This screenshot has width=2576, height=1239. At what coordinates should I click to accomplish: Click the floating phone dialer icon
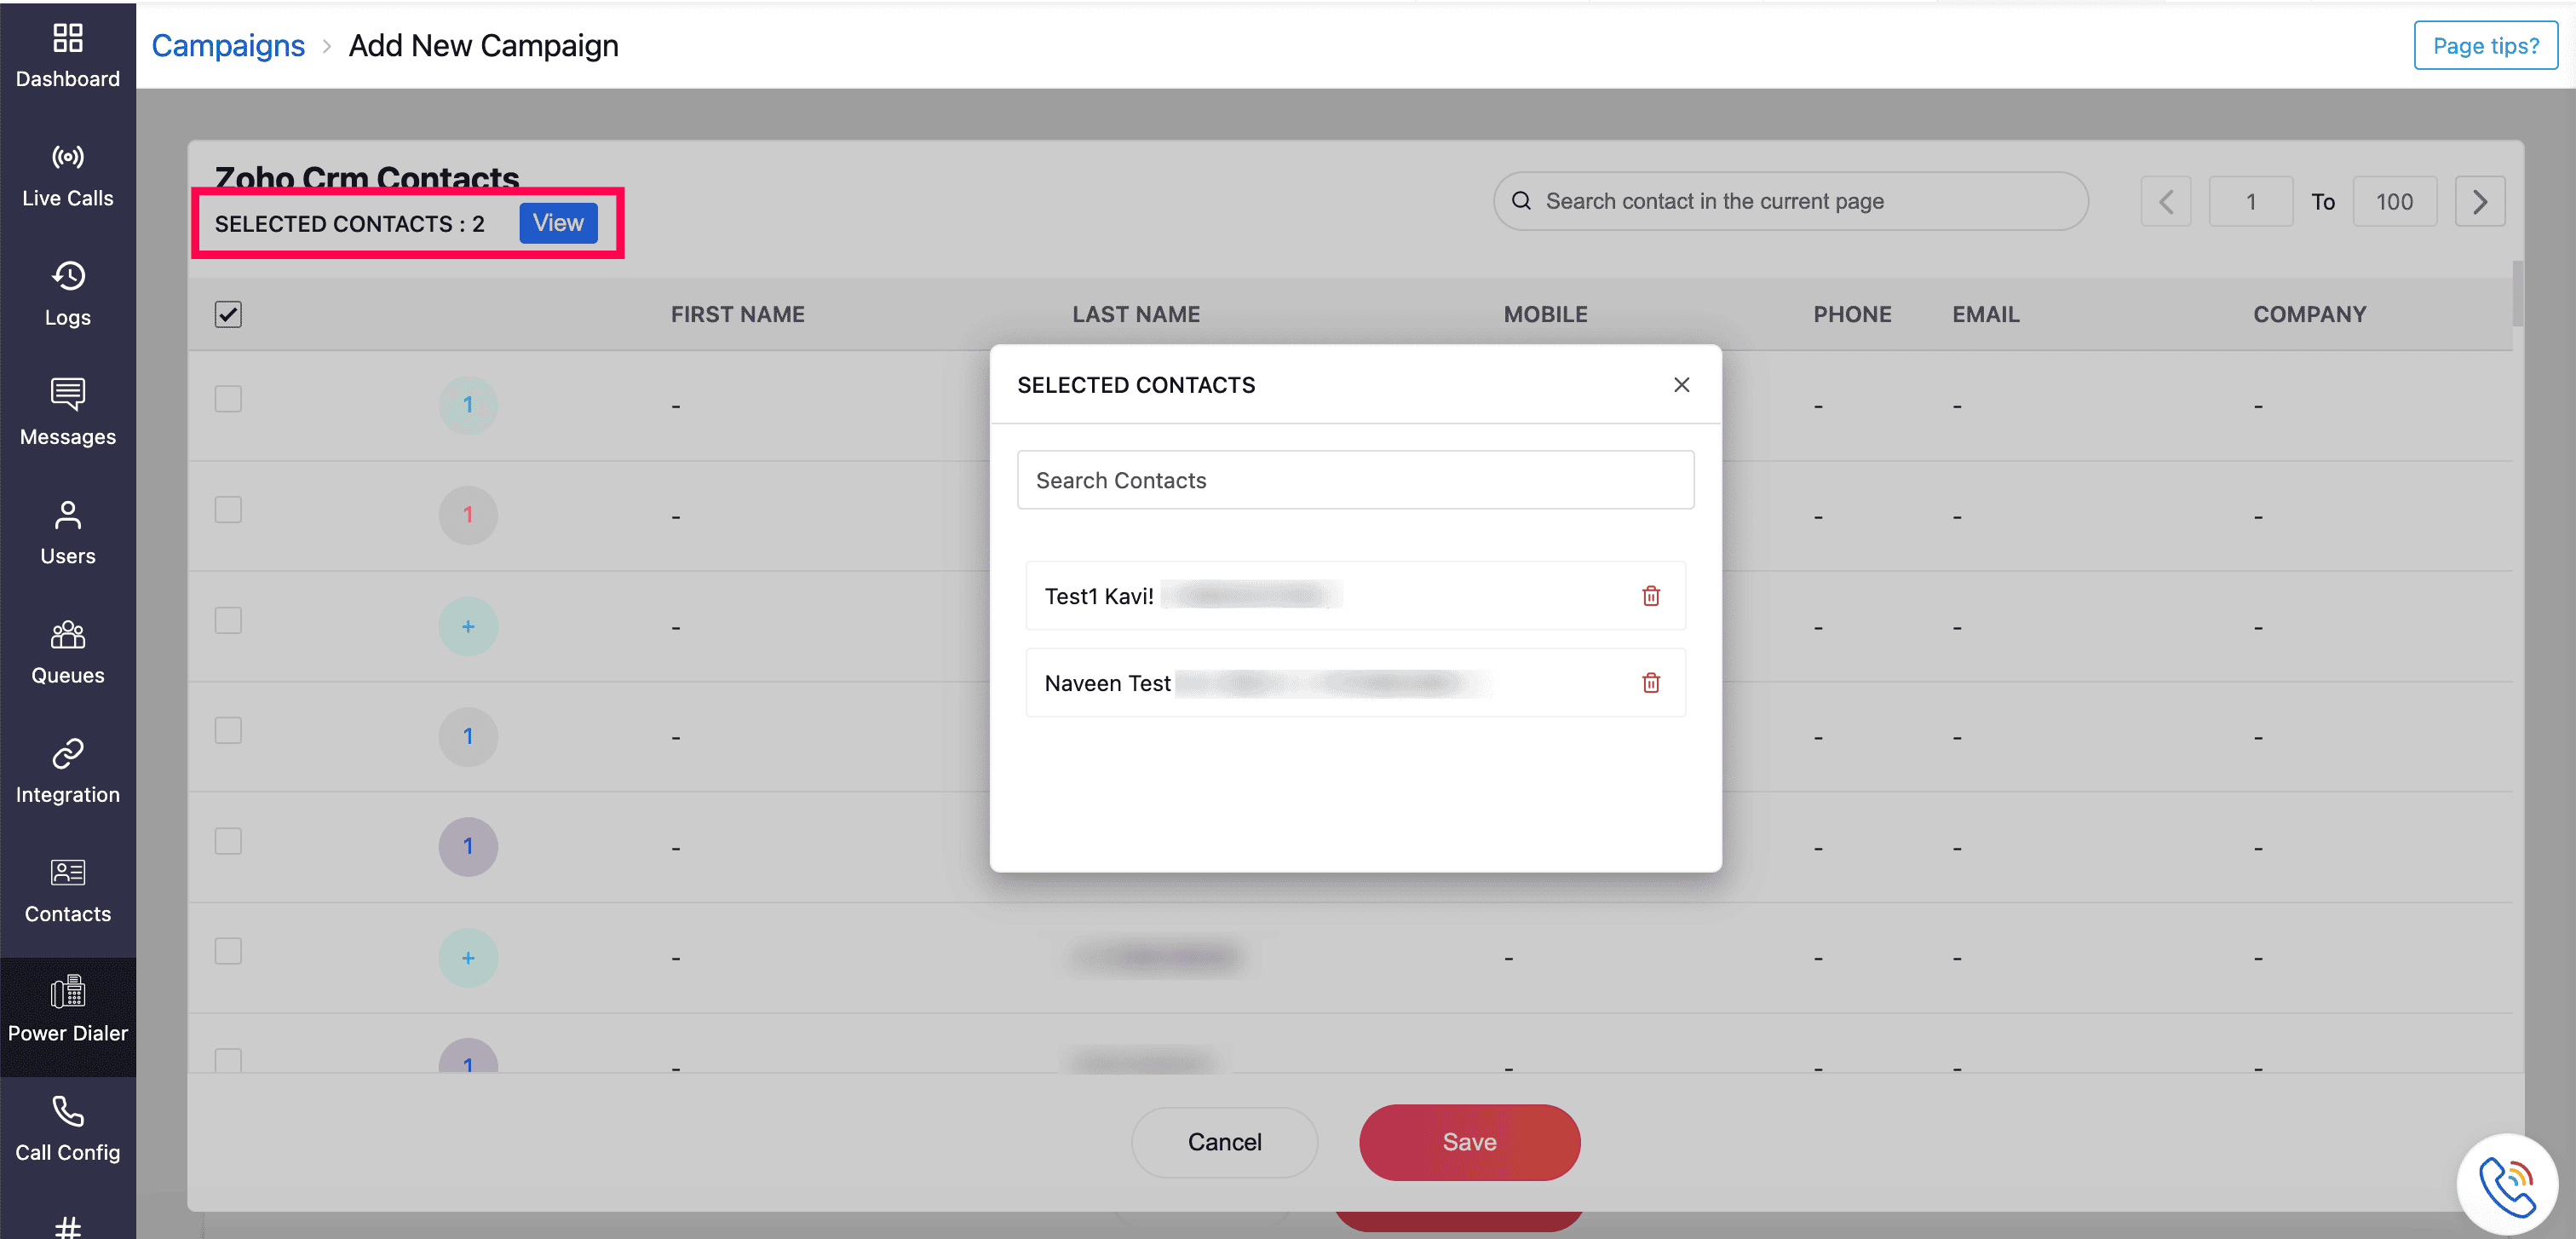coord(2506,1186)
